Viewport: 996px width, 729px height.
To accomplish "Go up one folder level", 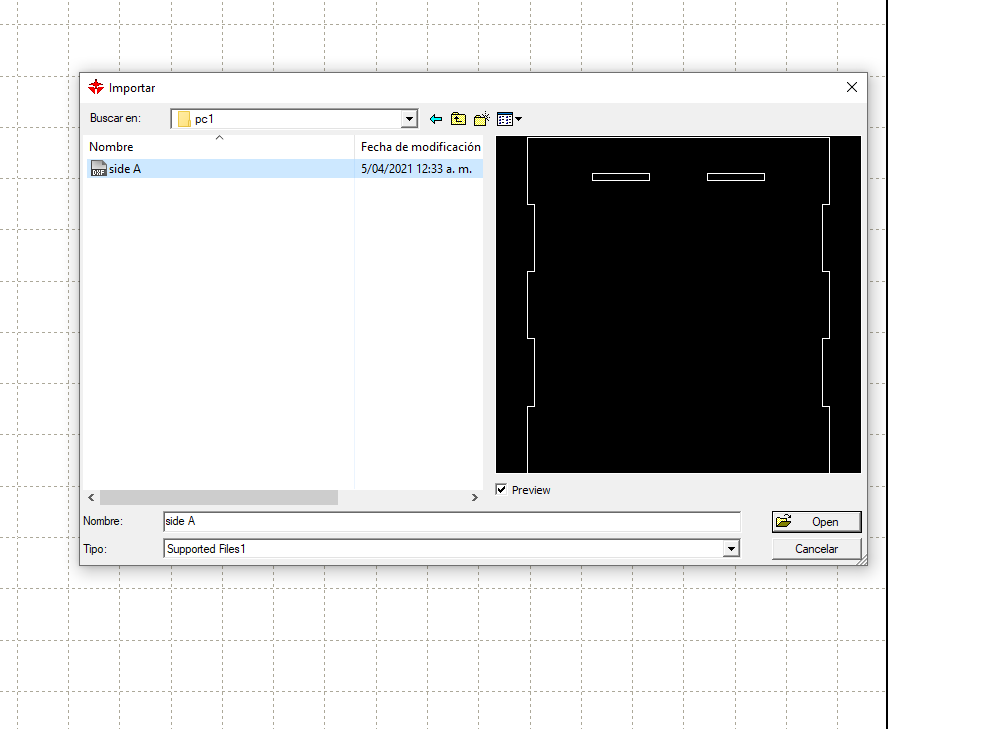I will (x=458, y=119).
